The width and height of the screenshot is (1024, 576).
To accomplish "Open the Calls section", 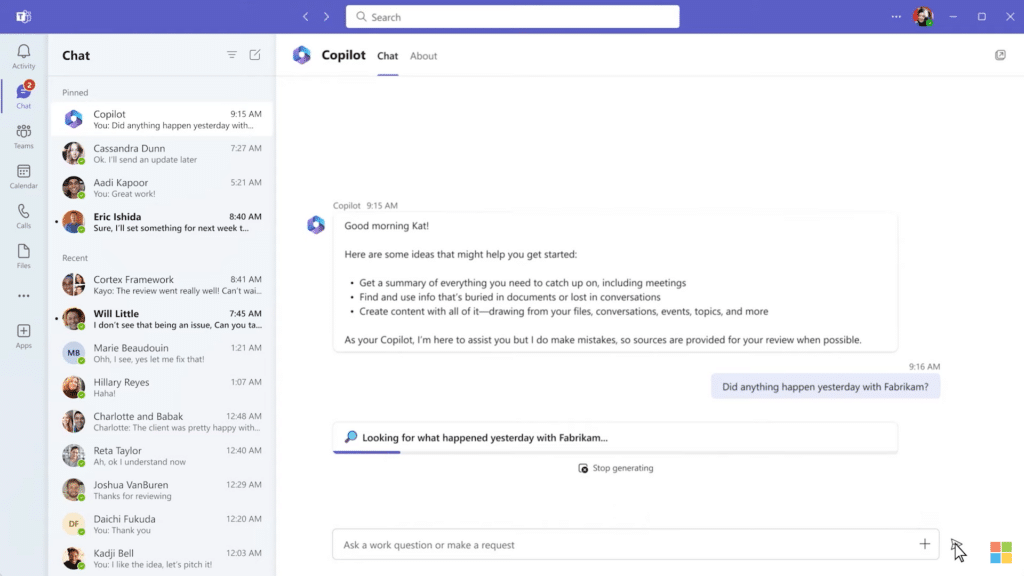I will point(23,216).
